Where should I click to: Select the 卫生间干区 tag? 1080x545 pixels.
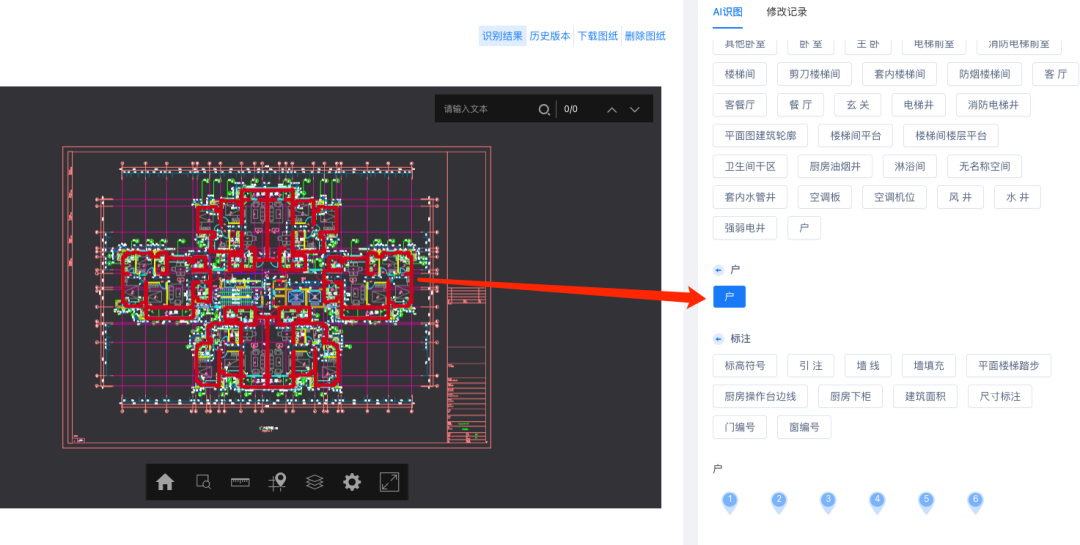[x=750, y=166]
